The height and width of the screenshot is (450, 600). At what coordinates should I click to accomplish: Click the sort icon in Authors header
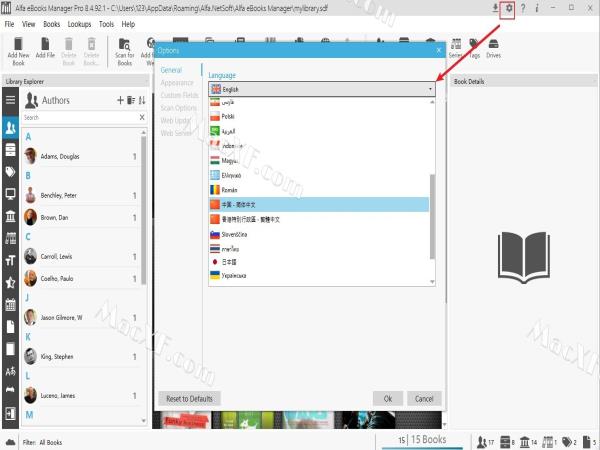click(141, 100)
